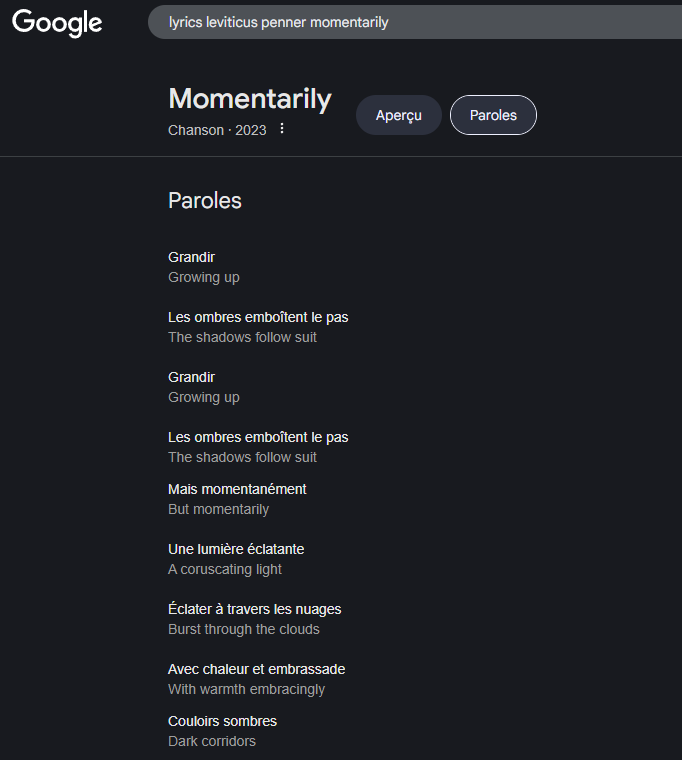The width and height of the screenshot is (682, 760).
Task: Click the lyric Couloirs sombres
Action: coord(222,721)
